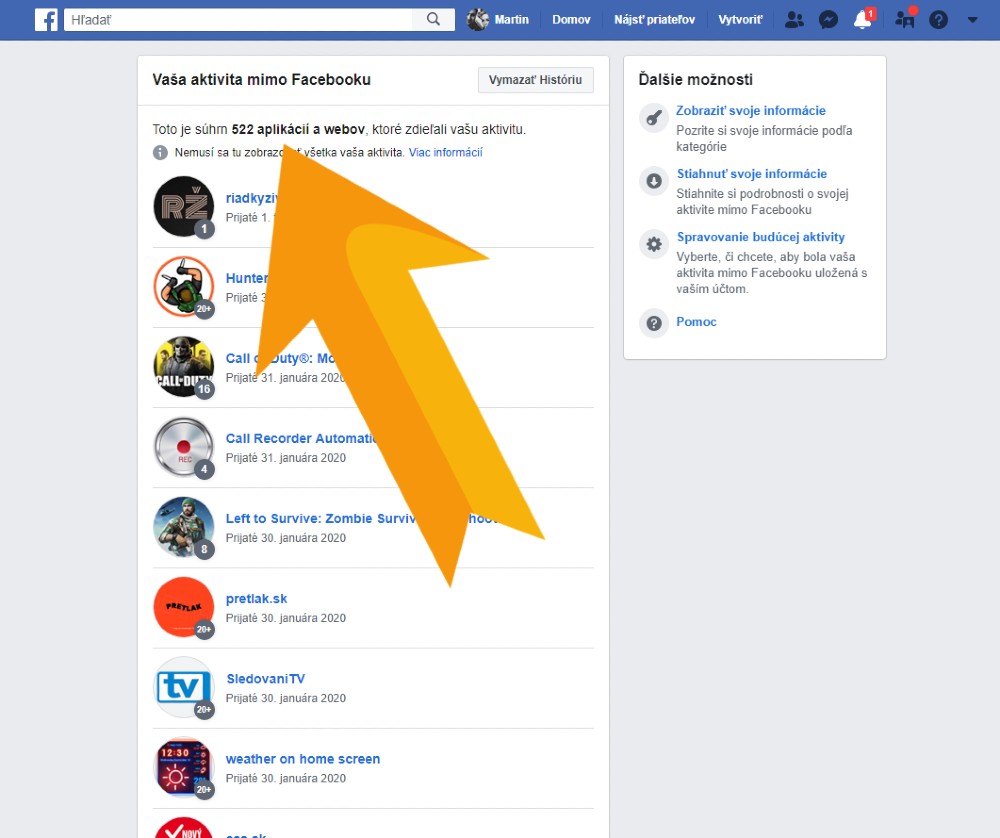Open Call Recorder Automatic link
The width and height of the screenshot is (1000, 838).
[x=301, y=438]
